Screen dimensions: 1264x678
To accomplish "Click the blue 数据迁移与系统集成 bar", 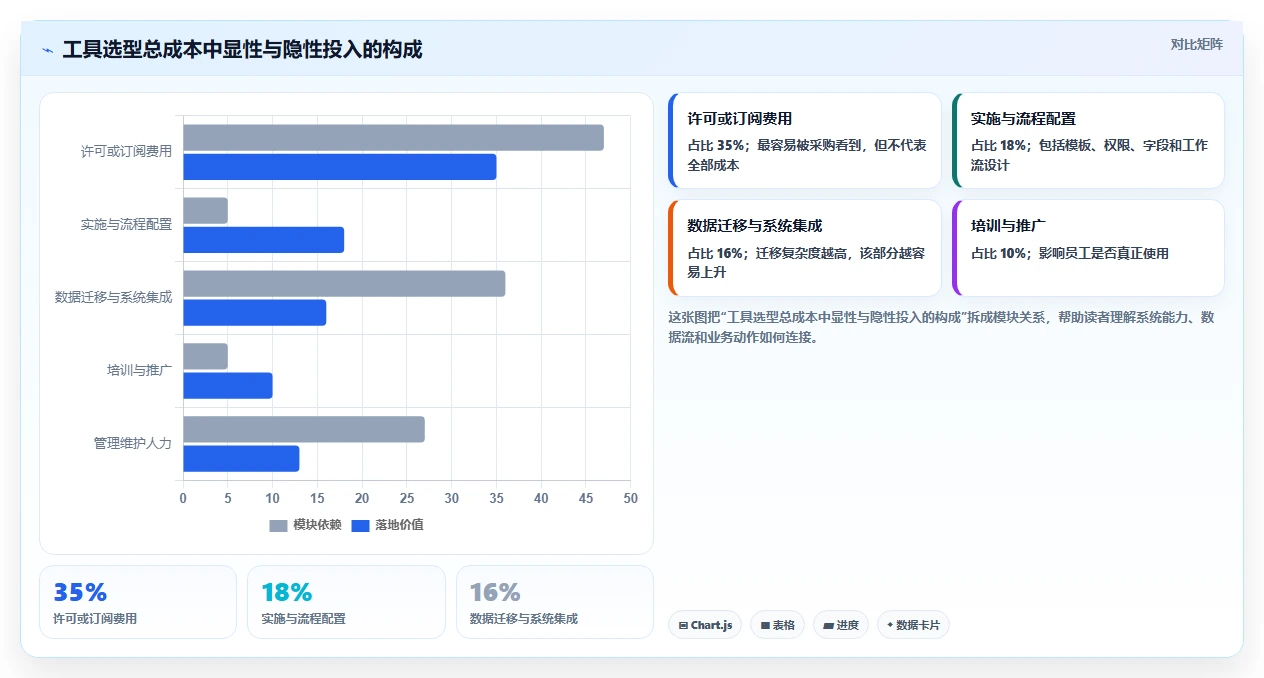I will click(x=254, y=313).
